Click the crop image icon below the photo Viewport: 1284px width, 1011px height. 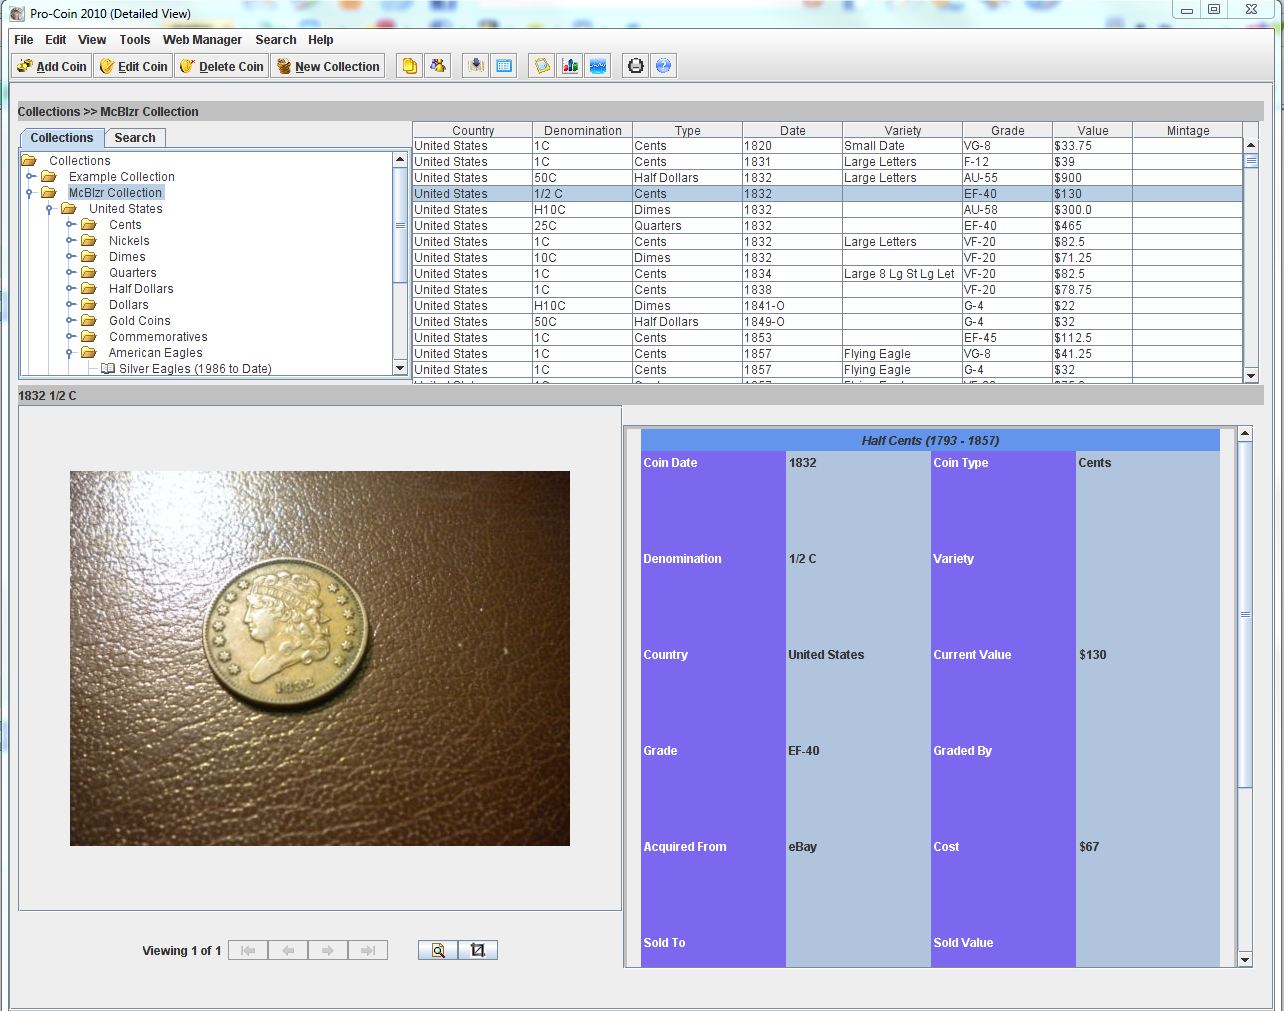[x=478, y=950]
